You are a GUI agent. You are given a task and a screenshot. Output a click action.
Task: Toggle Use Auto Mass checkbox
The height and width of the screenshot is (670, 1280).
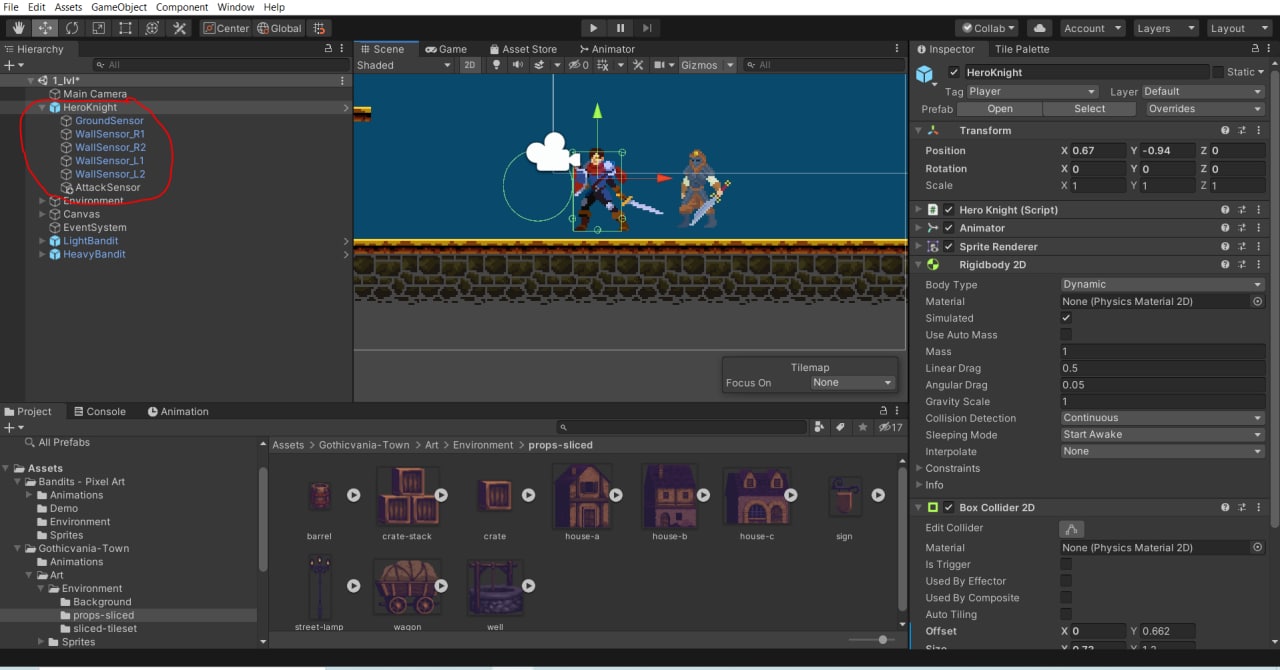[x=1066, y=335]
